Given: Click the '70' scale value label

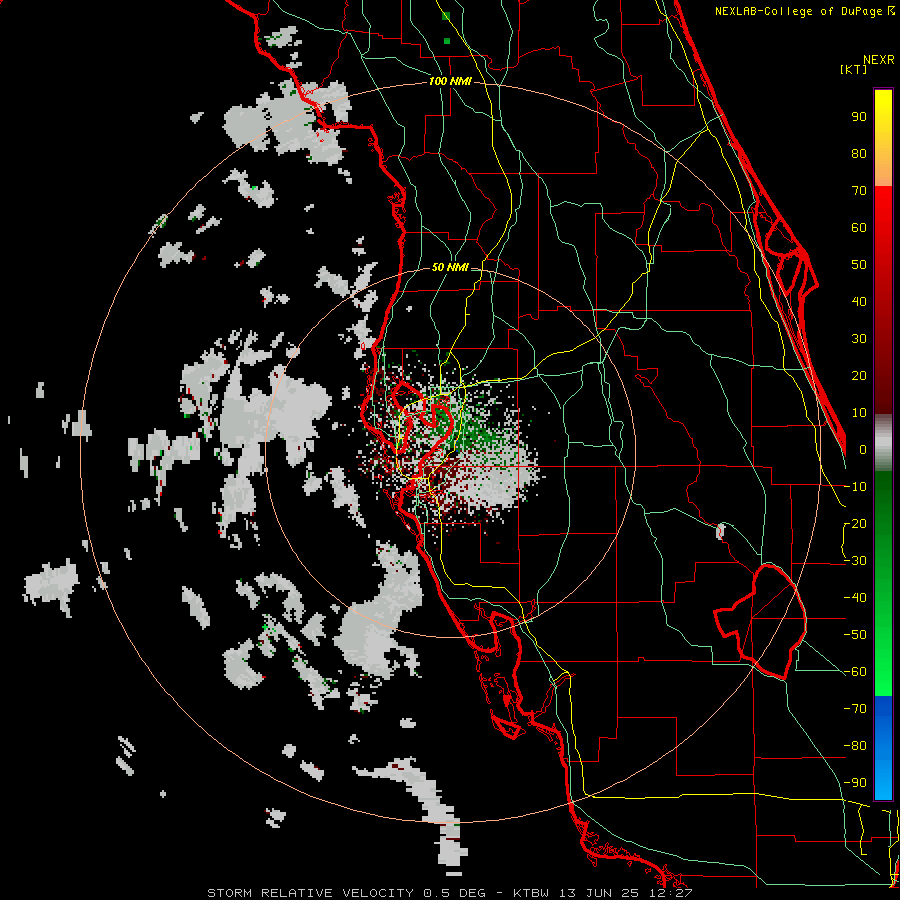Looking at the screenshot, I should pyautogui.click(x=859, y=191).
